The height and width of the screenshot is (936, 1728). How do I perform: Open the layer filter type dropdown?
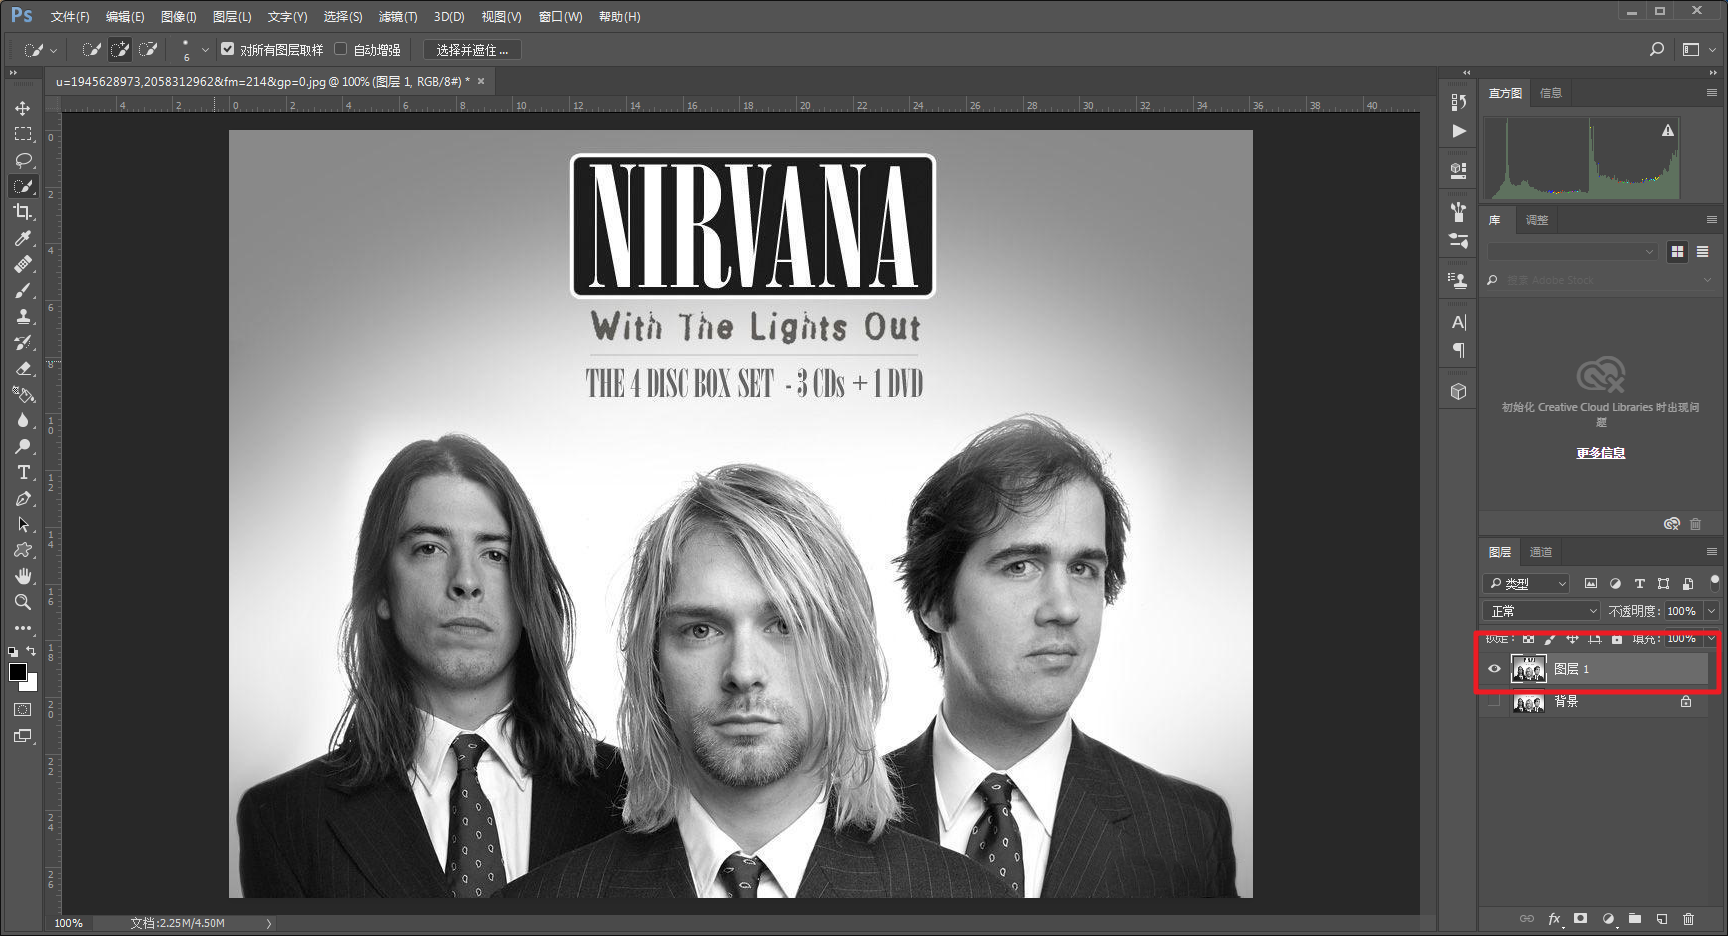(1526, 583)
